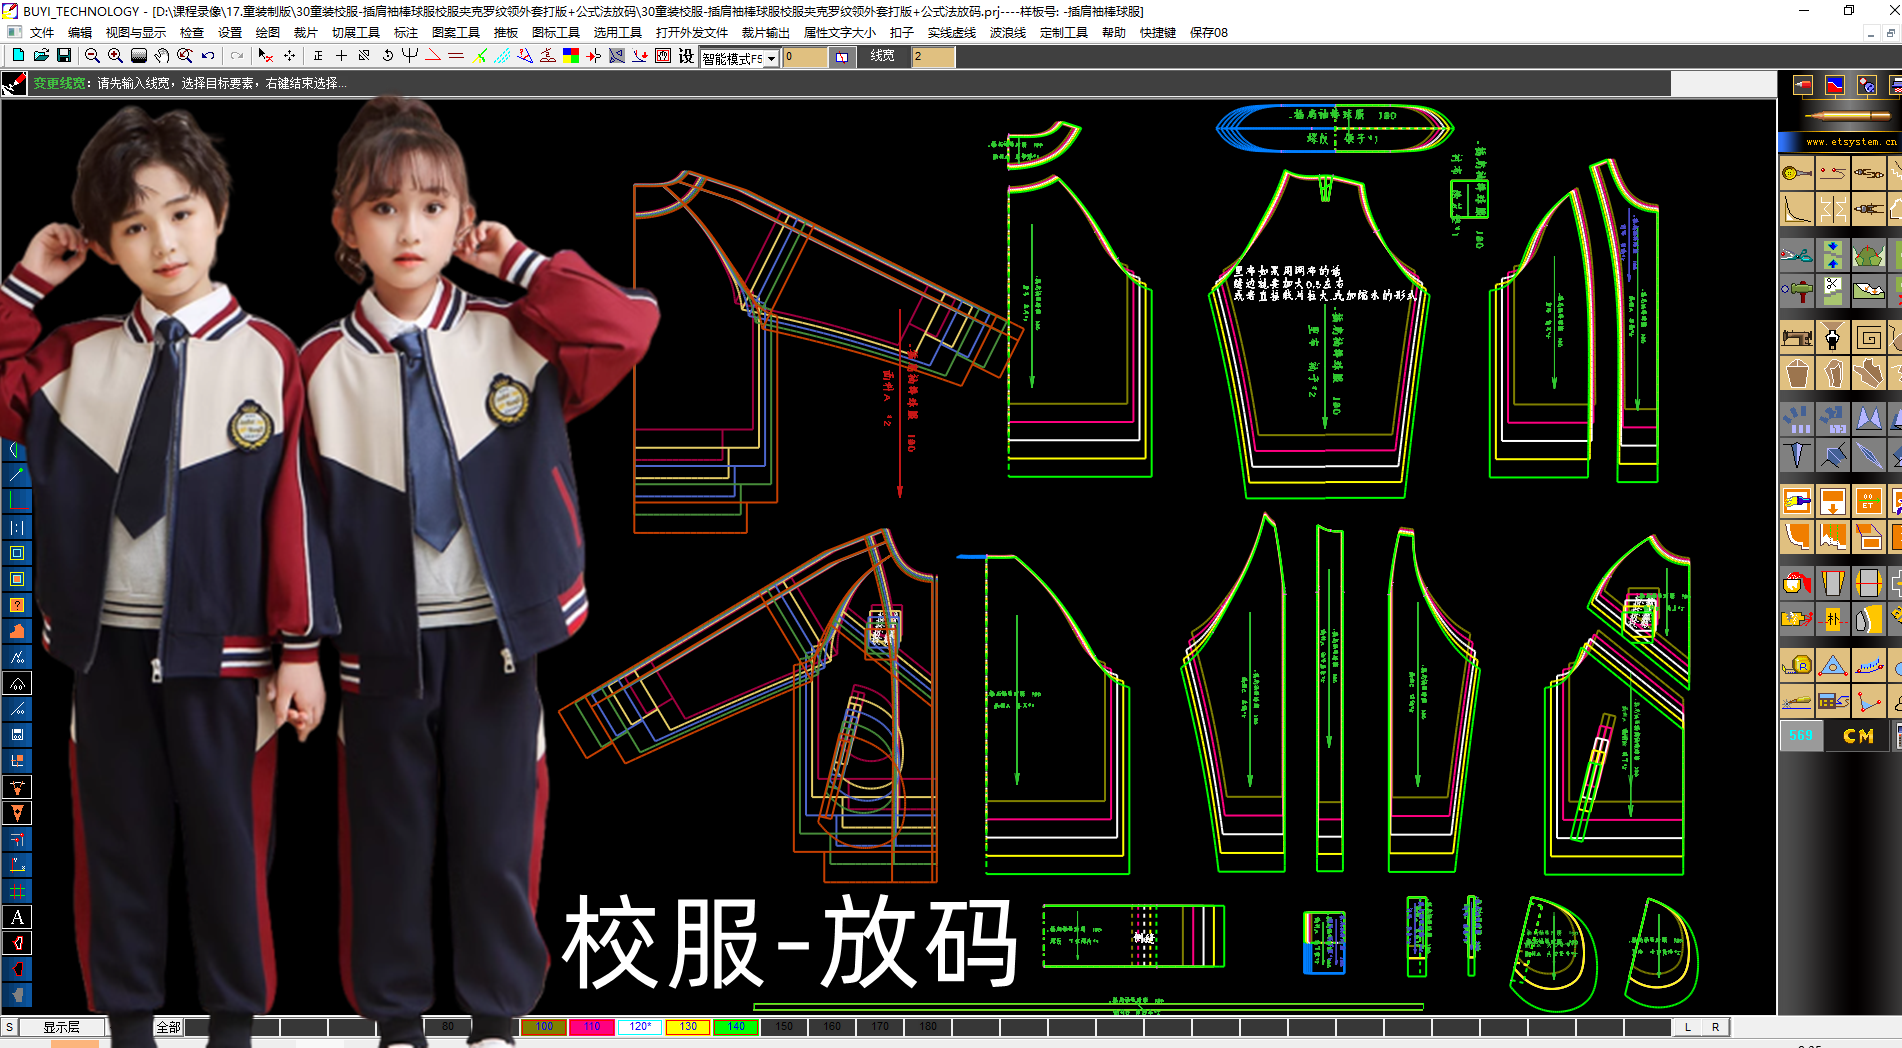The width and height of the screenshot is (1902, 1048).
Task: Select the magenta 110 size swatch
Action: pyautogui.click(x=592, y=1027)
